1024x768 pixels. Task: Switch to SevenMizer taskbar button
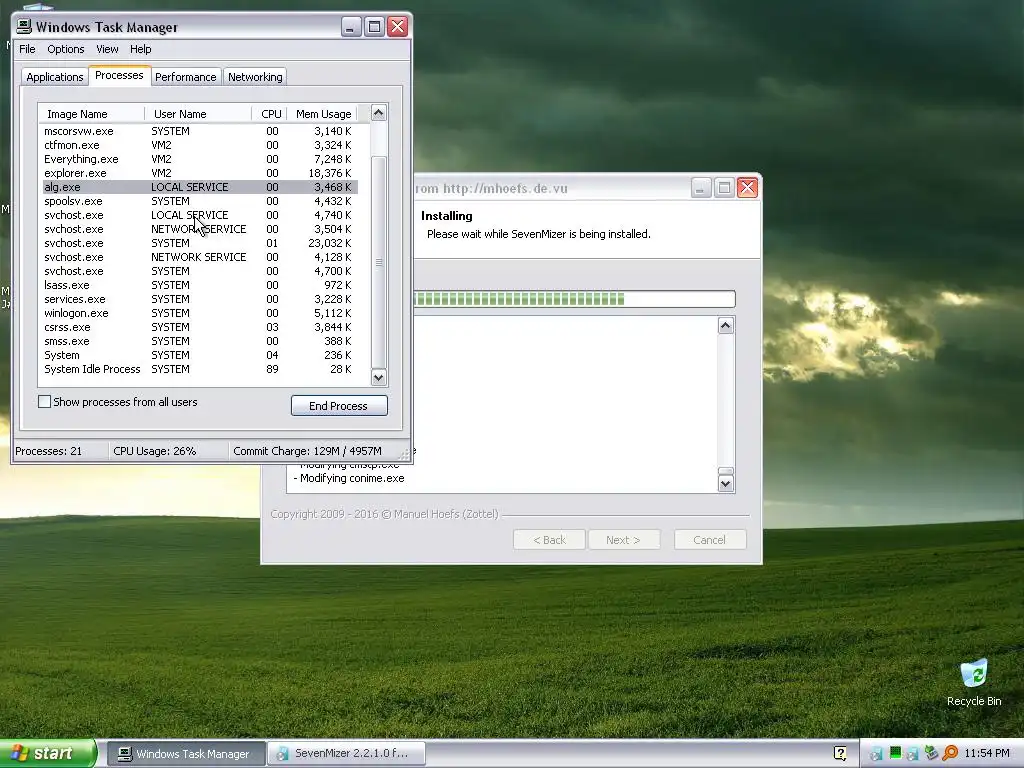346,754
